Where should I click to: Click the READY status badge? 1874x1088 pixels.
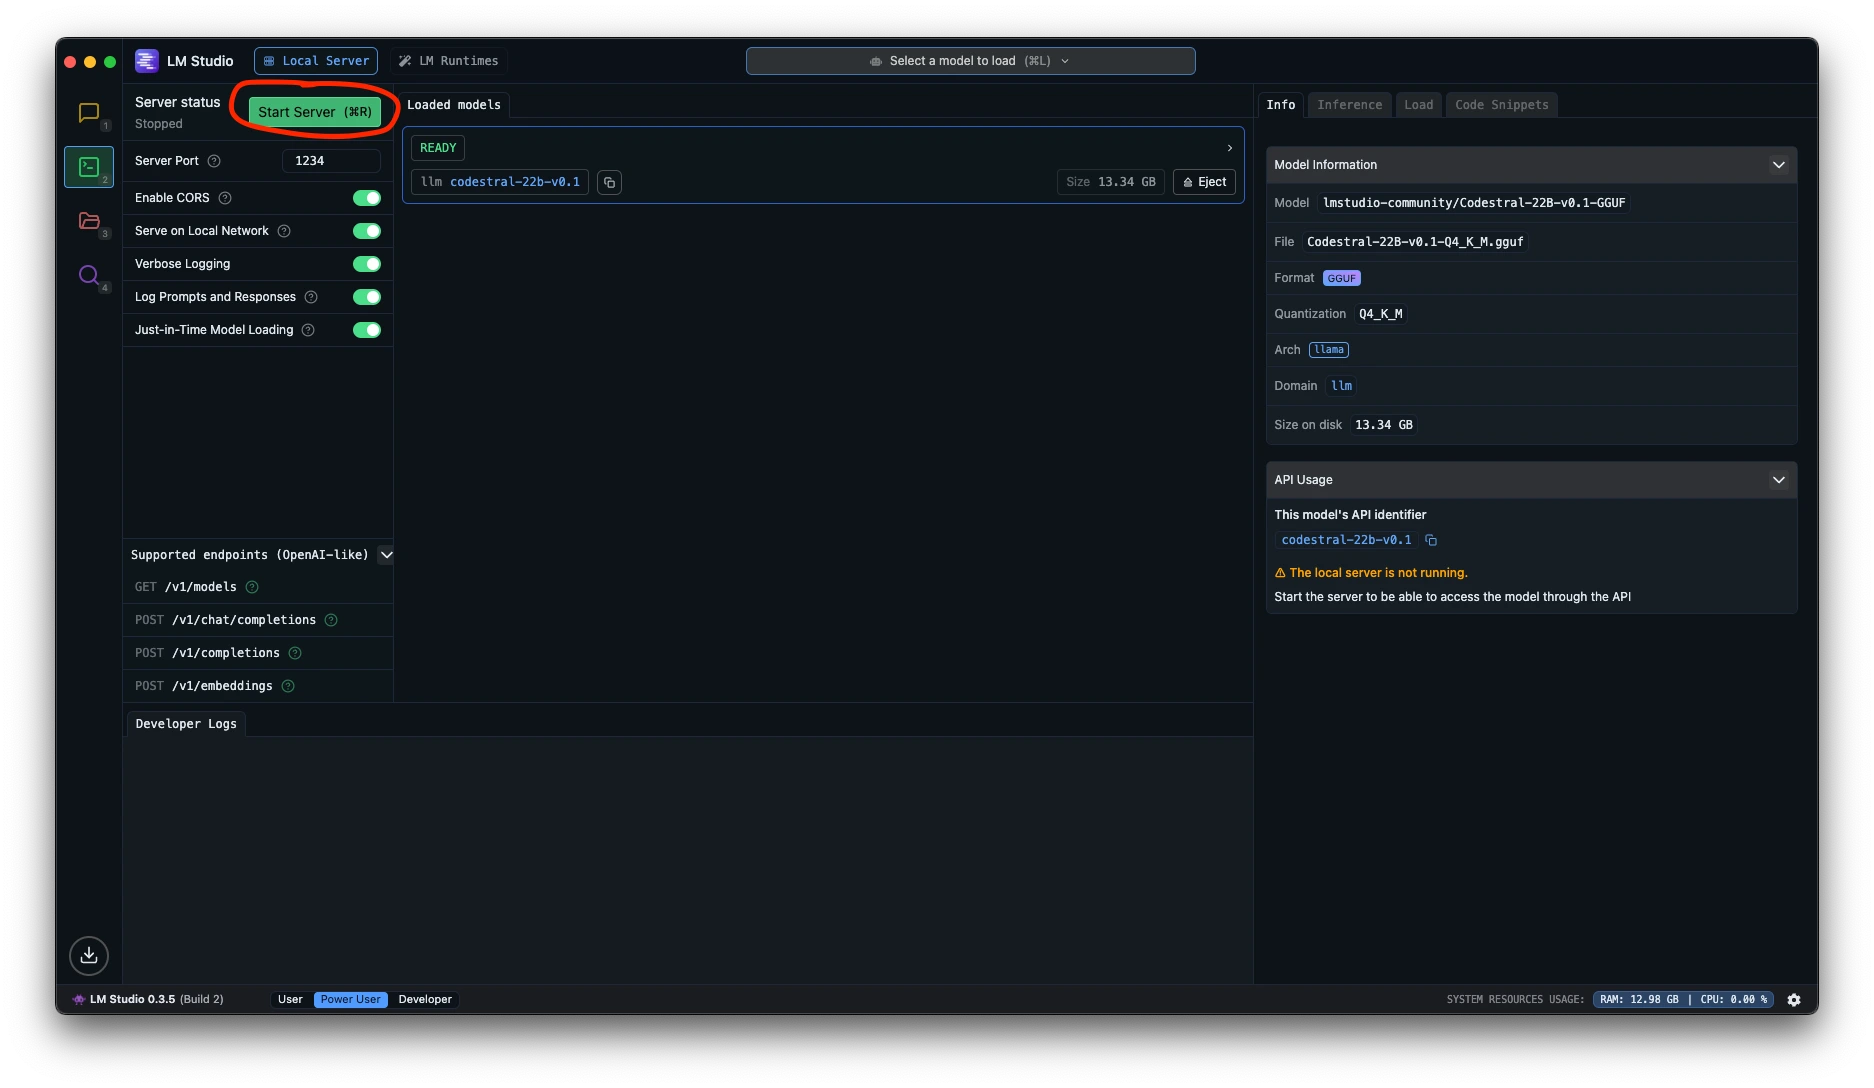click(438, 148)
